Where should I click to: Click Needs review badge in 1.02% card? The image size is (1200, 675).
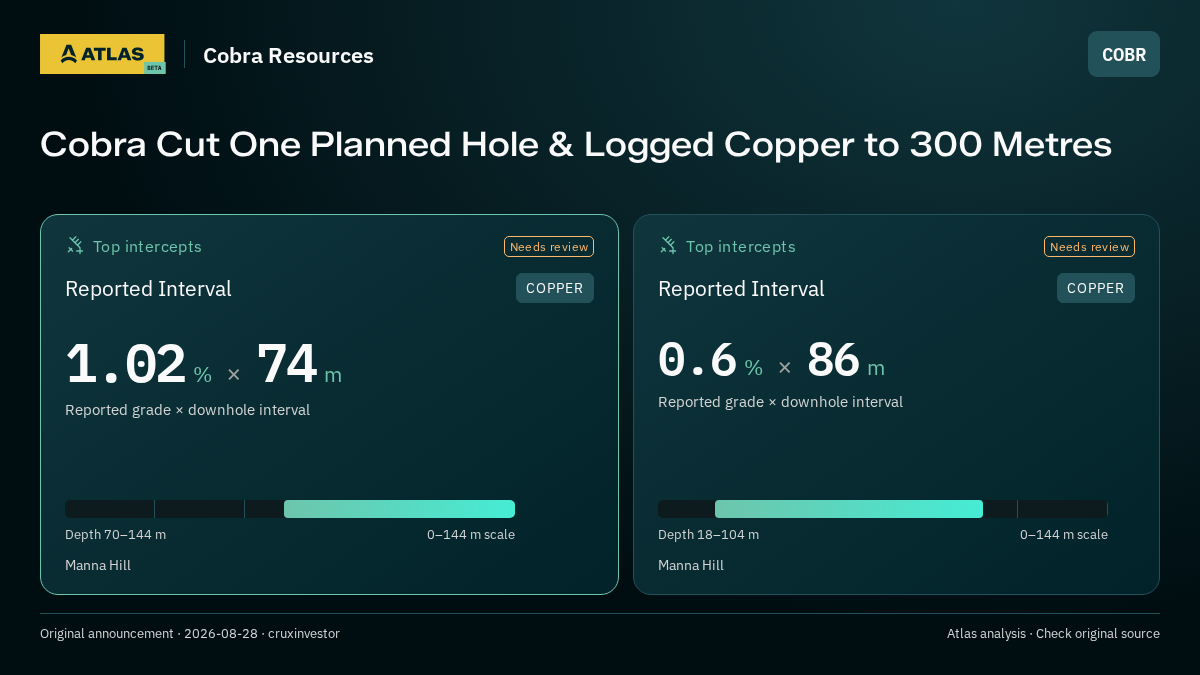click(x=549, y=247)
